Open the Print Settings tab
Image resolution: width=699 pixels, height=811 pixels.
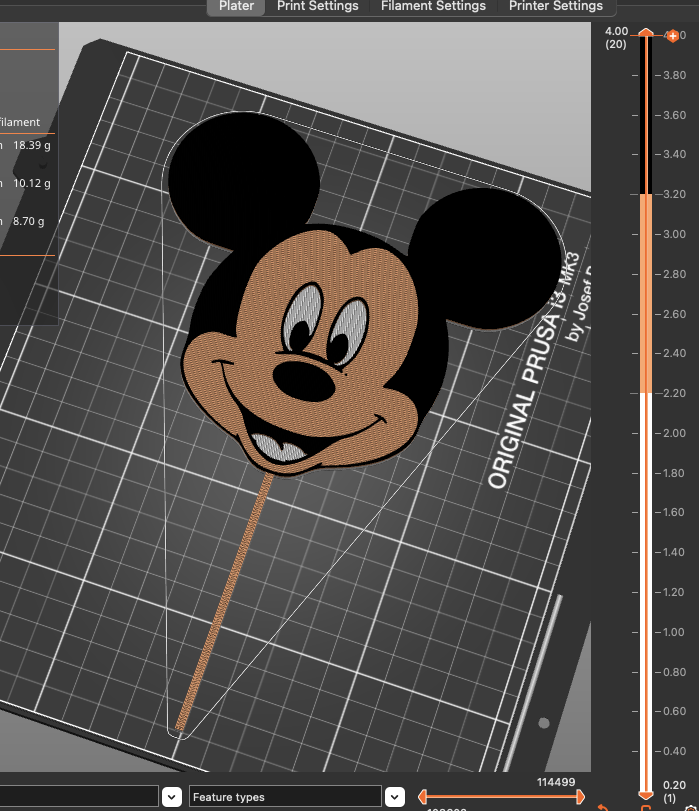pos(317,6)
